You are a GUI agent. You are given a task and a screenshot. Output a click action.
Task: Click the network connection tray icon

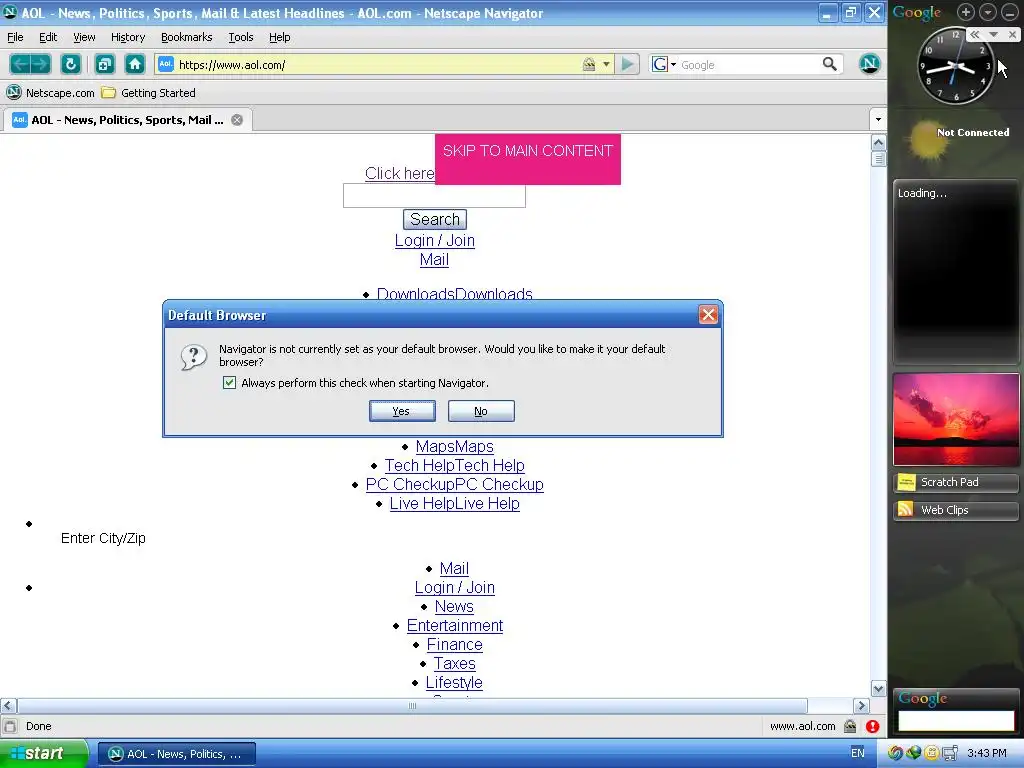[950, 753]
